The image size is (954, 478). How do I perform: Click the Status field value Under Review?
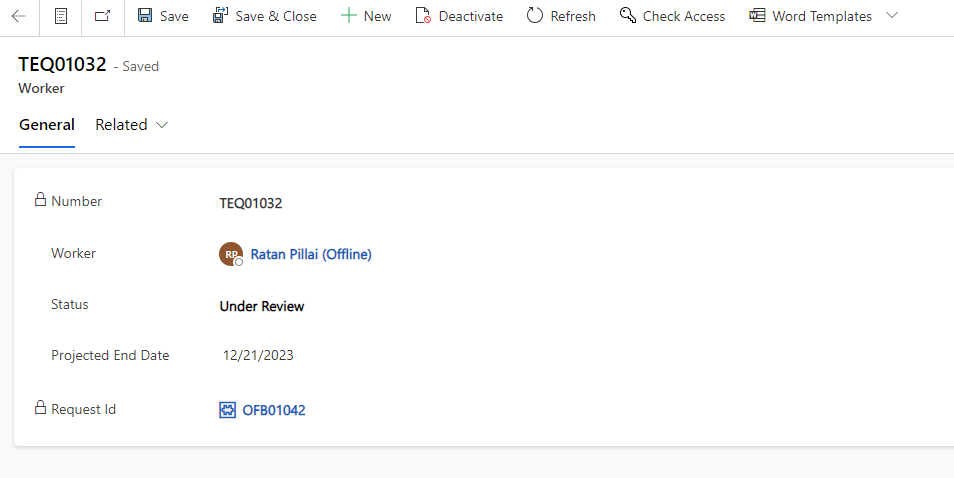click(x=262, y=306)
